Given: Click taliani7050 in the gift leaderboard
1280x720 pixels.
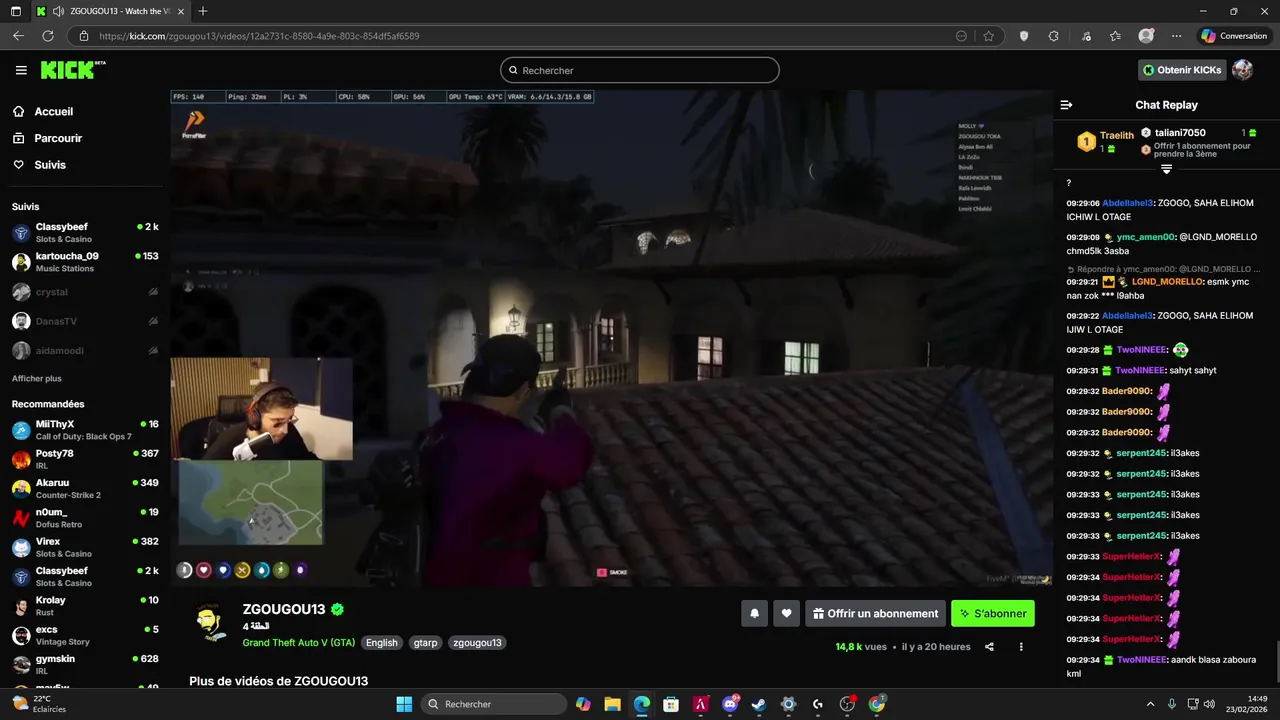Looking at the screenshot, I should [x=1180, y=132].
